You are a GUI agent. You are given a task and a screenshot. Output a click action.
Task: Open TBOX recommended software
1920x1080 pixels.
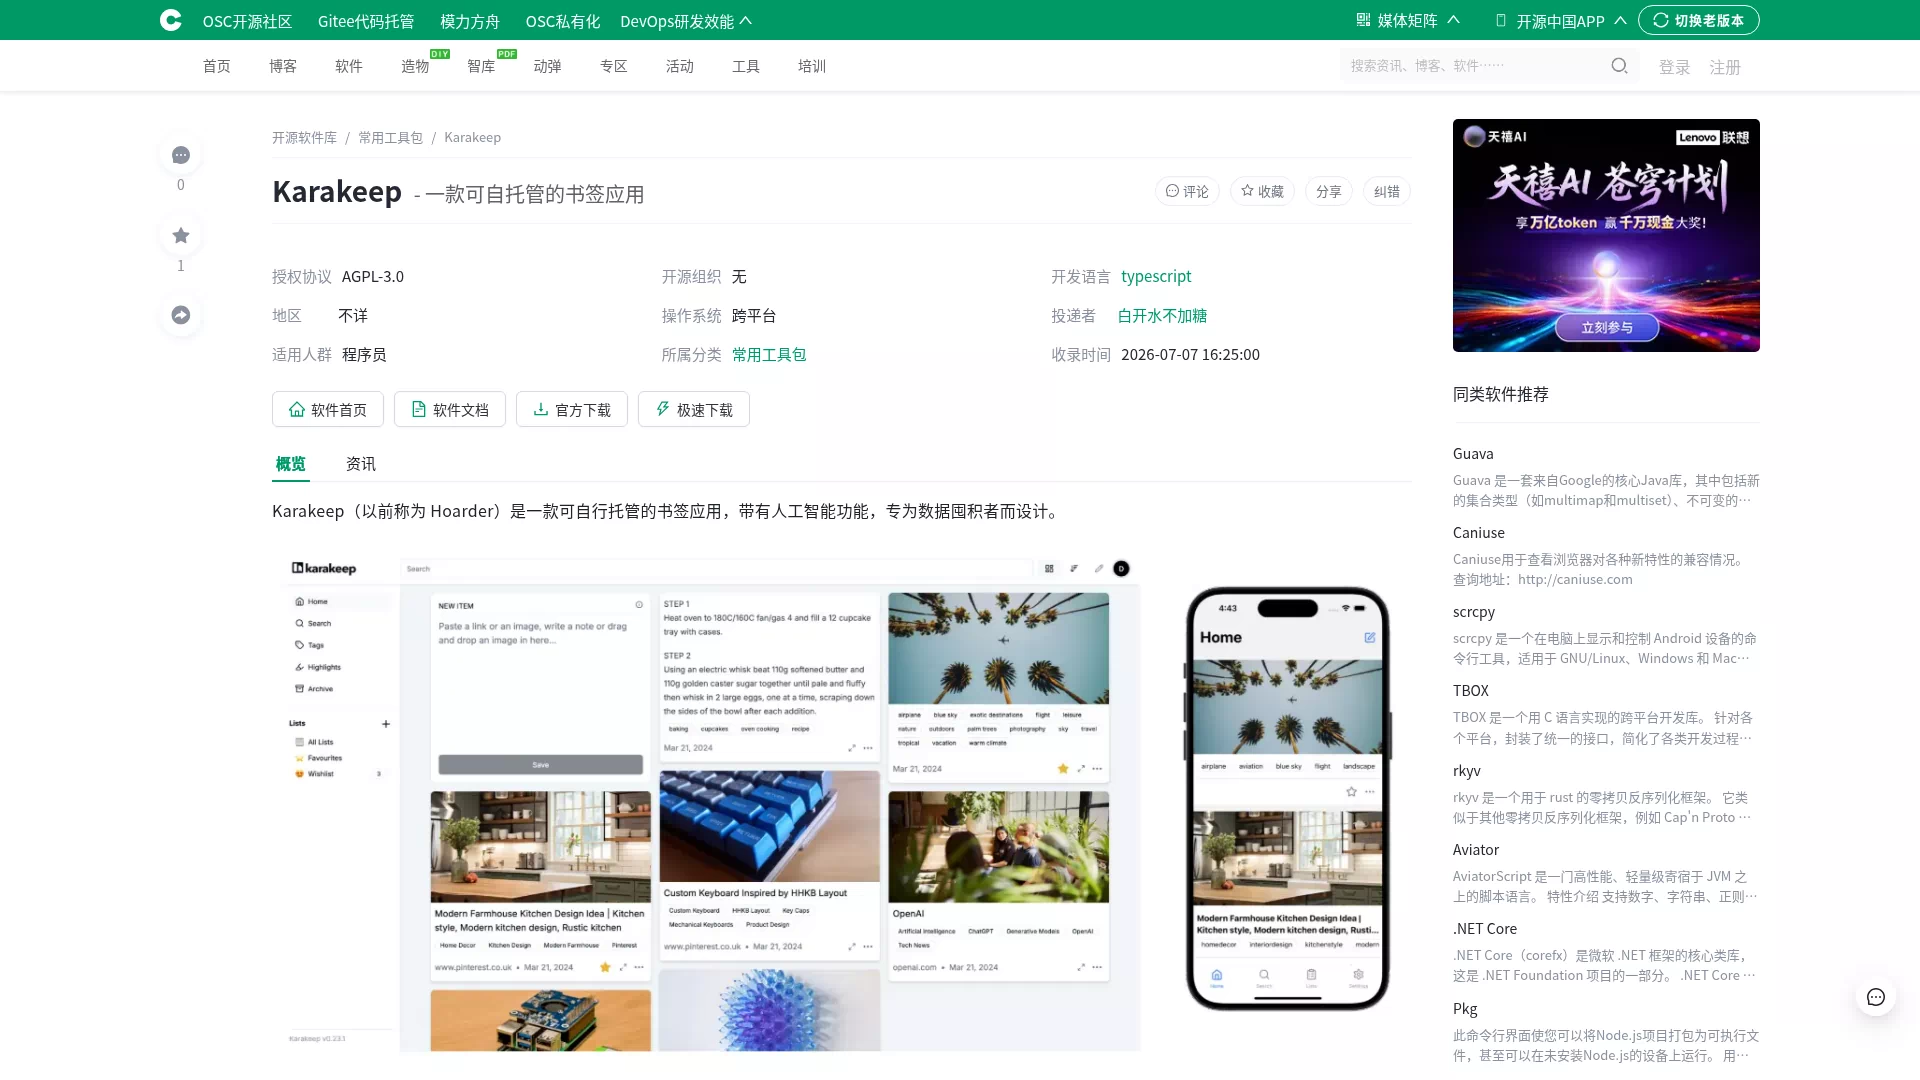[1471, 691]
